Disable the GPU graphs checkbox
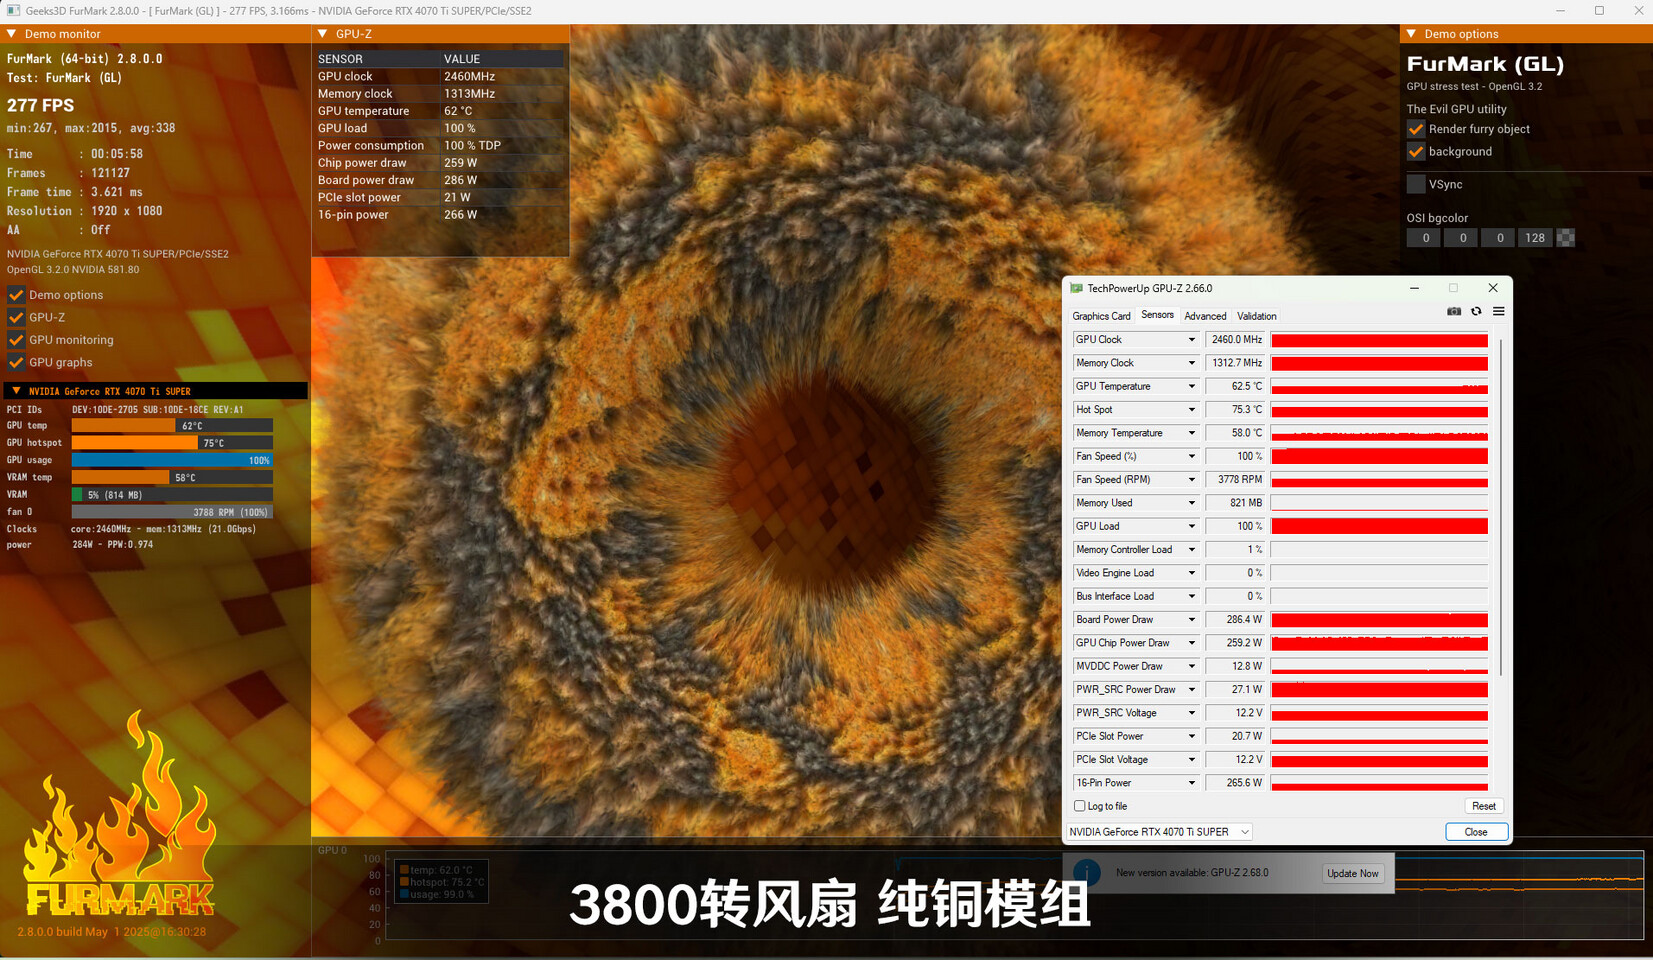The width and height of the screenshot is (1653, 960). [16, 362]
